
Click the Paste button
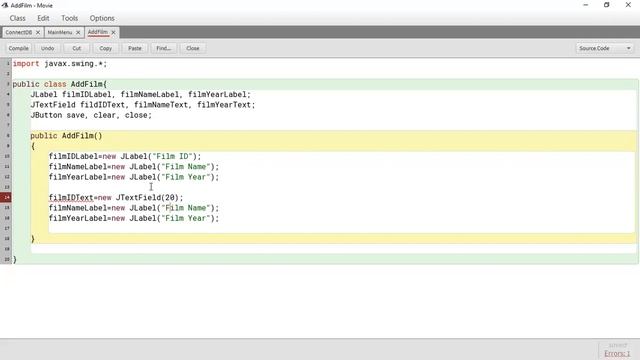(x=135, y=48)
